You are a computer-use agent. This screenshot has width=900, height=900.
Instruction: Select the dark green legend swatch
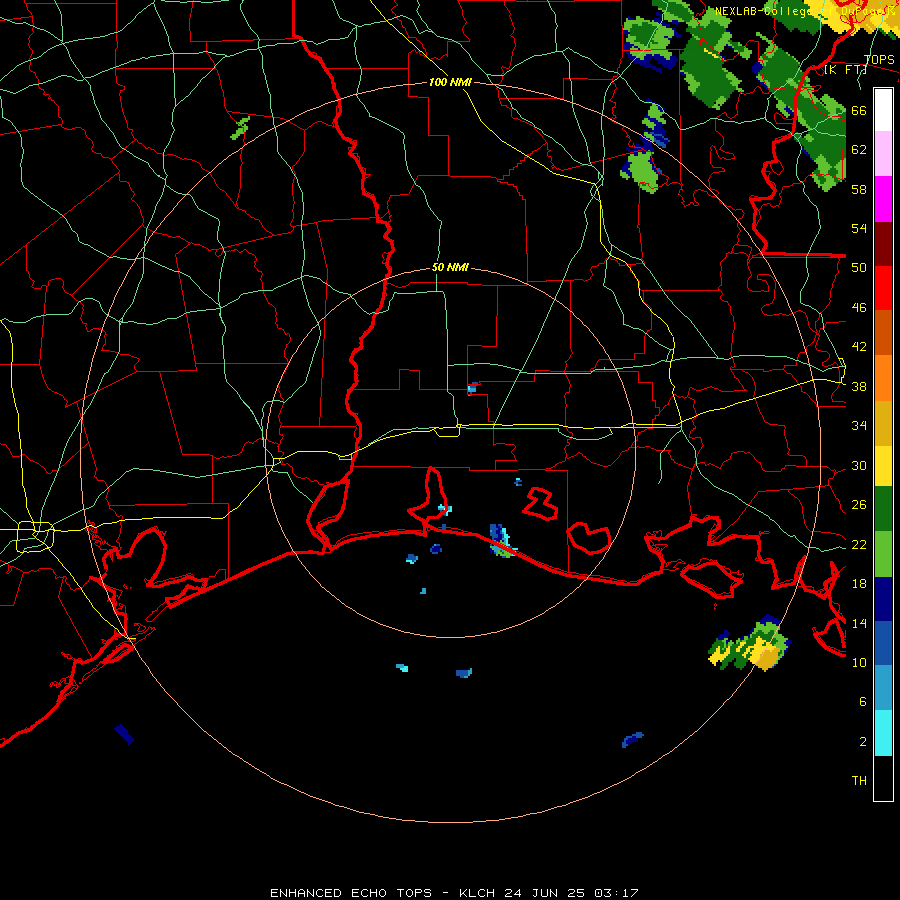pos(883,509)
